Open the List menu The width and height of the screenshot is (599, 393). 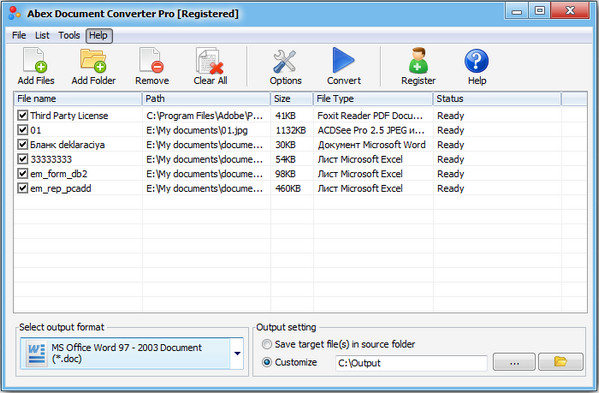42,36
